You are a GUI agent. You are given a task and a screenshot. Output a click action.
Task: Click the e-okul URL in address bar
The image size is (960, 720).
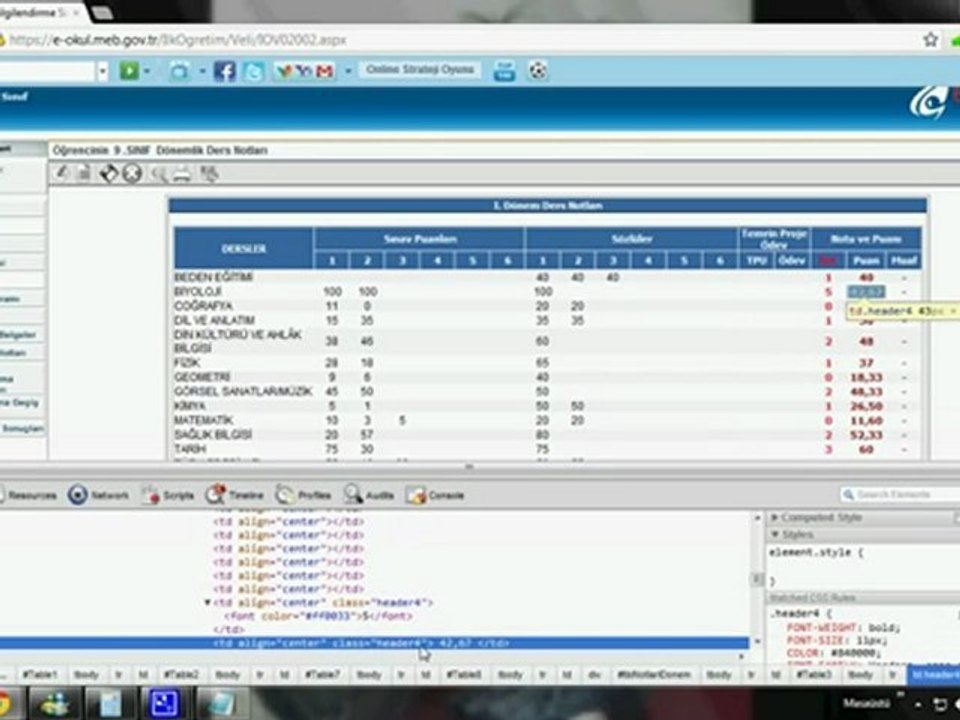178,40
